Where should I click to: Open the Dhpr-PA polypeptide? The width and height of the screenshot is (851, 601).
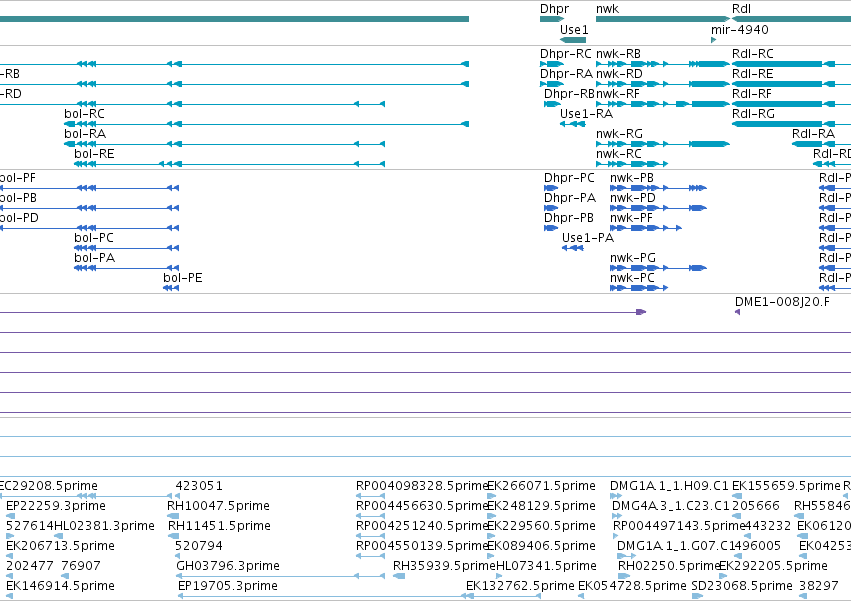570,198
